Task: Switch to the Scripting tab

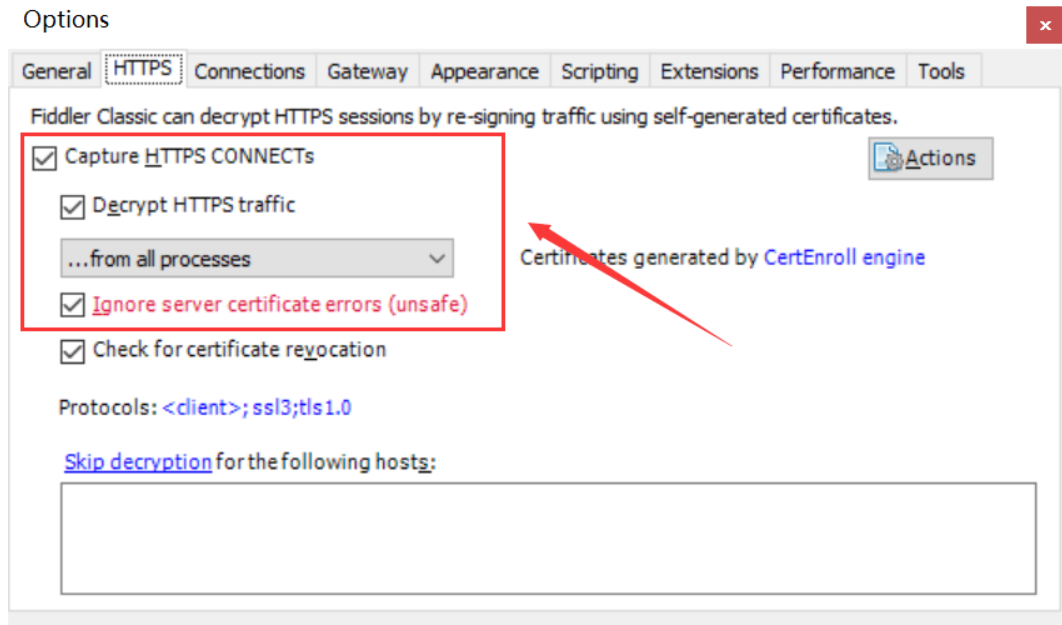Action: click(x=599, y=71)
